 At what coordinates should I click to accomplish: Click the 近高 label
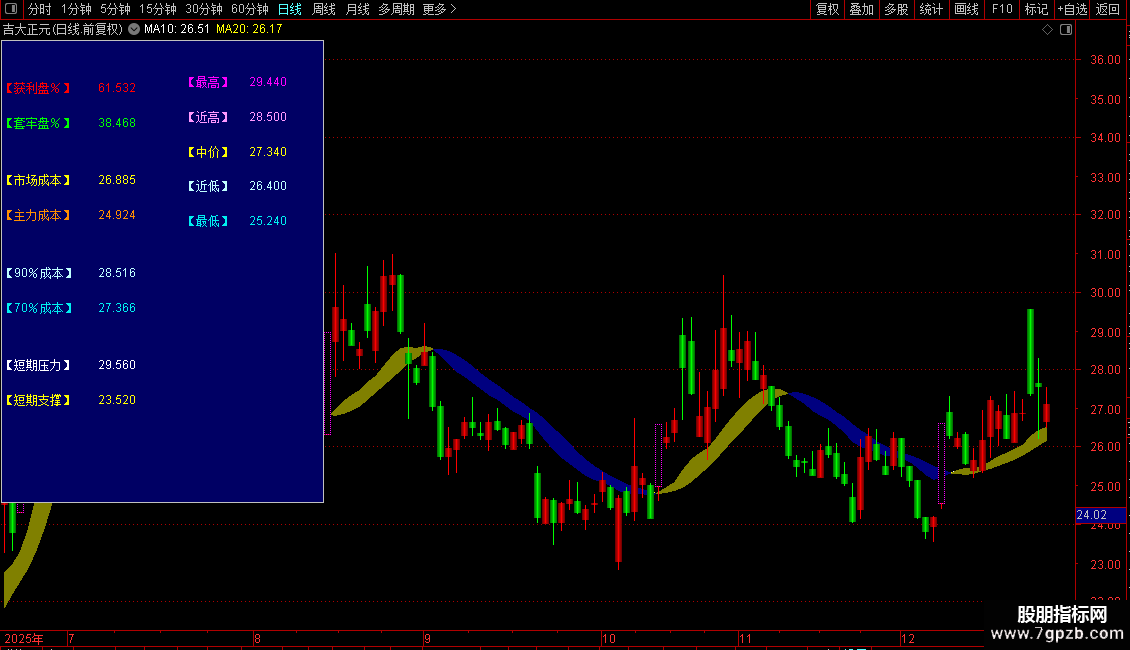pos(208,117)
